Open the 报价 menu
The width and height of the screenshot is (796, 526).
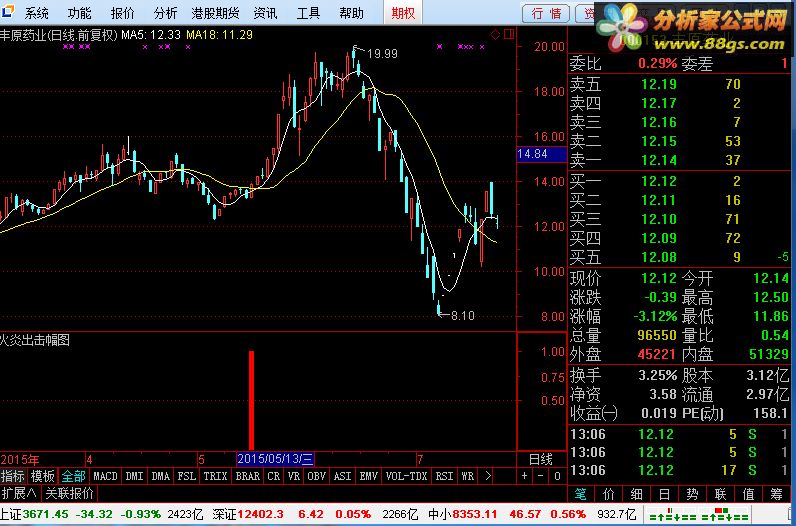122,13
